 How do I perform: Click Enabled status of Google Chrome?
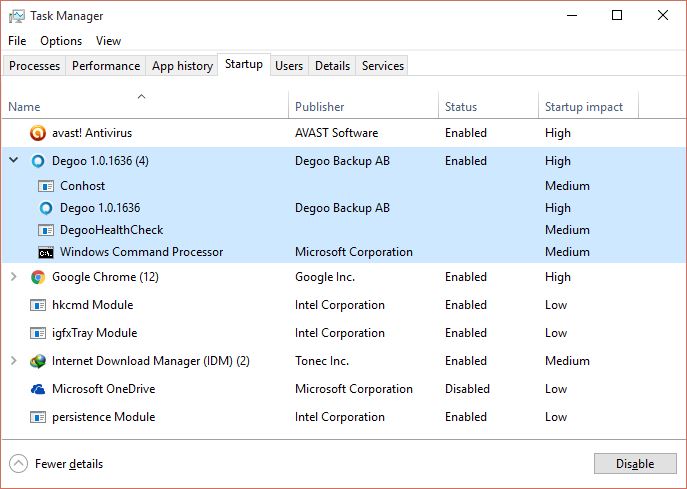click(x=466, y=277)
